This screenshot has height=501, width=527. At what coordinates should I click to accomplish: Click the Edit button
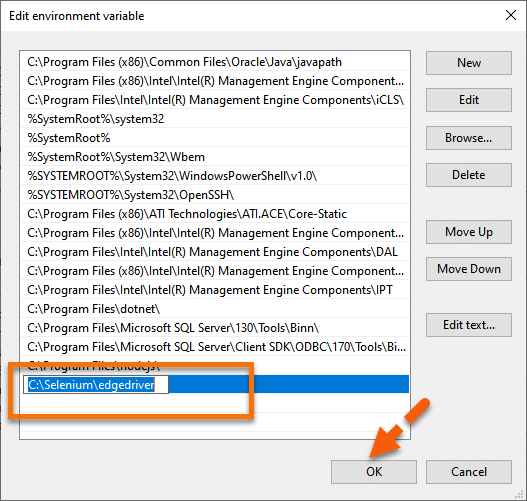coord(469,100)
